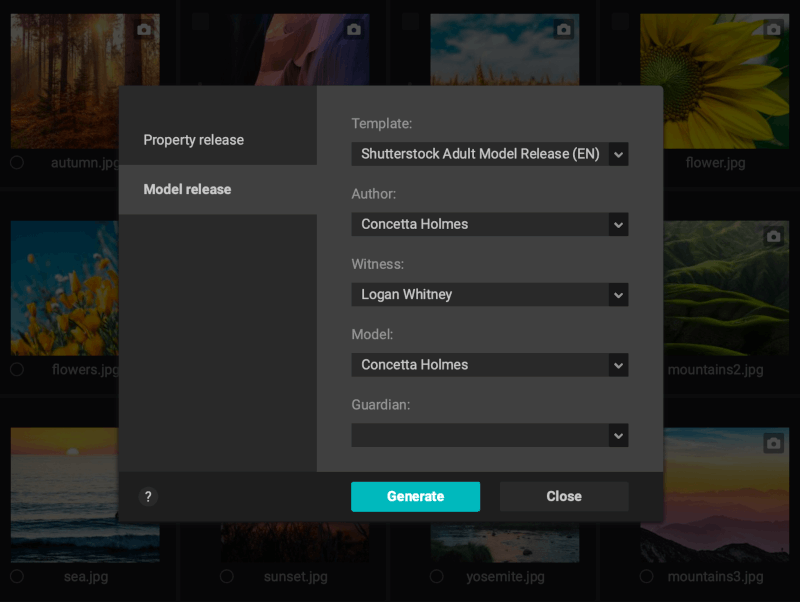Select the sea.jpg radio button
Viewport: 800px width, 602px height.
pos(17,576)
